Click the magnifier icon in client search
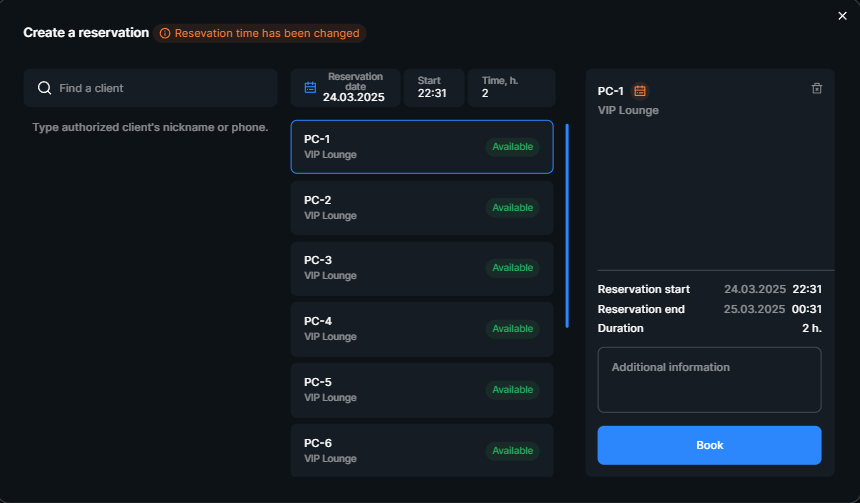The image size is (860, 503). coord(44,88)
